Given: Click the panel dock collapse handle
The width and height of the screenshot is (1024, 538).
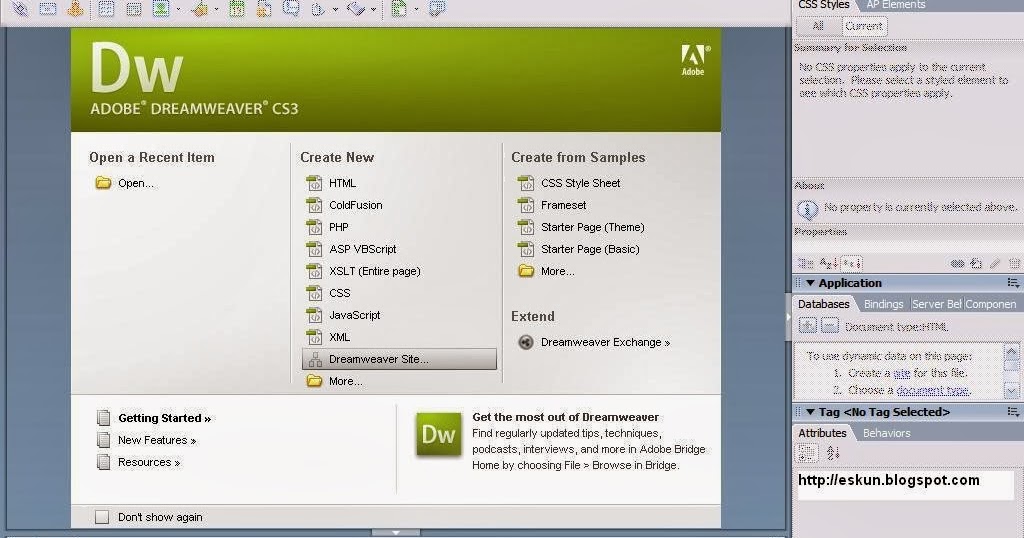Looking at the screenshot, I should point(788,317).
